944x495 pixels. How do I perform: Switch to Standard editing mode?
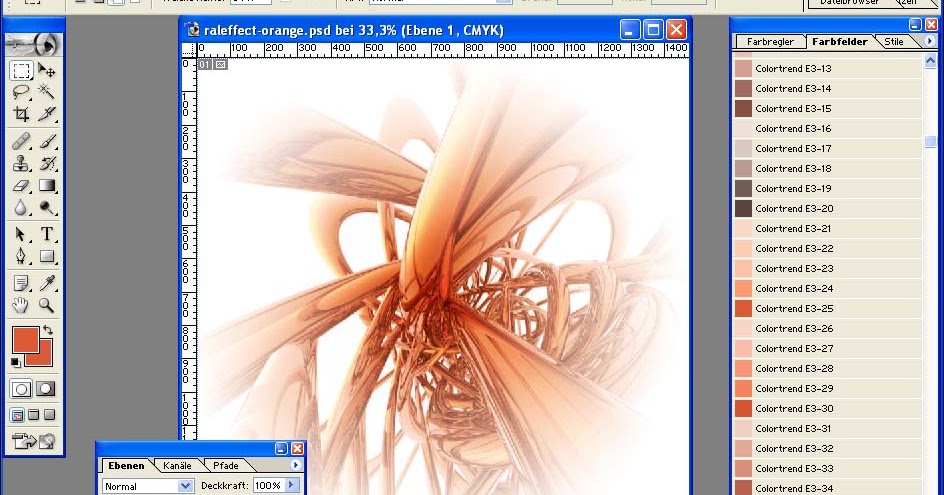pyautogui.click(x=21, y=389)
